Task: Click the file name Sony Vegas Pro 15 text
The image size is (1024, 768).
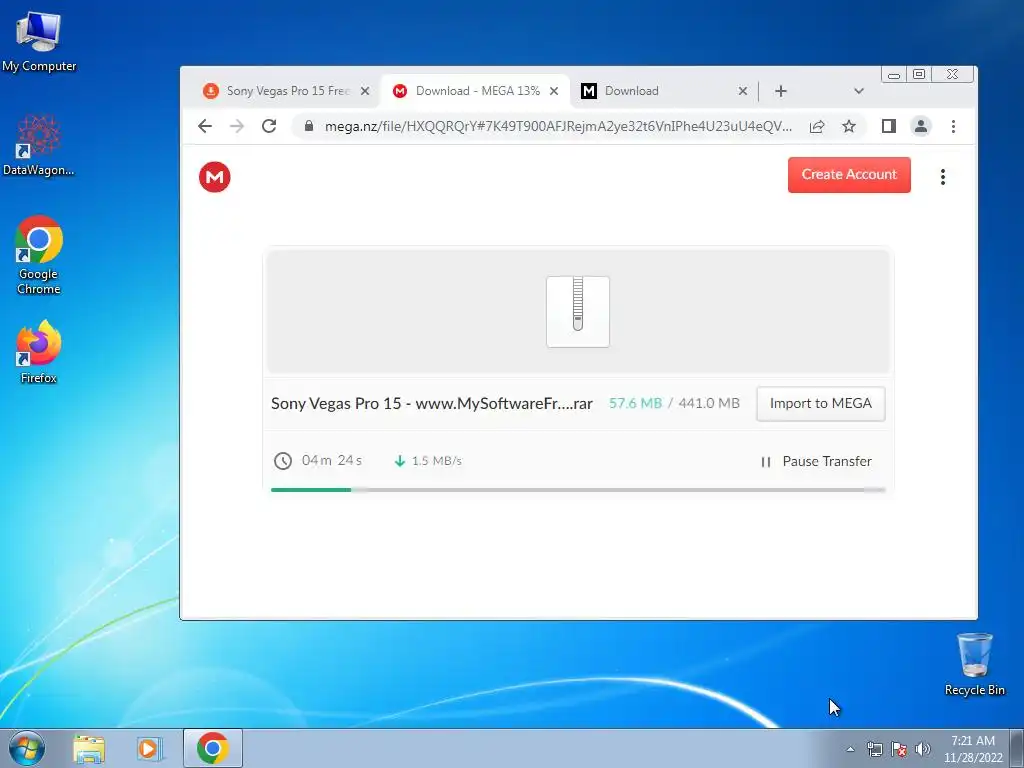Action: (x=432, y=404)
